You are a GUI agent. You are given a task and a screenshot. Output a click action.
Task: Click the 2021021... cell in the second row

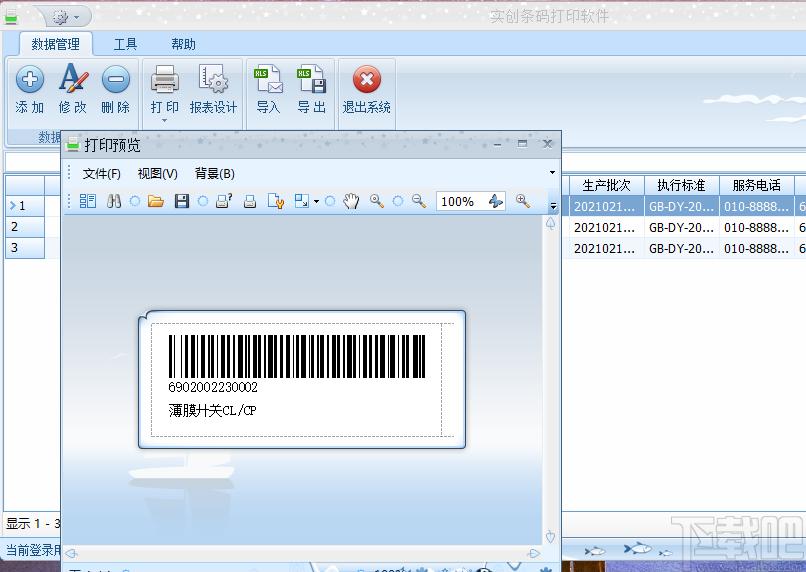tap(607, 227)
